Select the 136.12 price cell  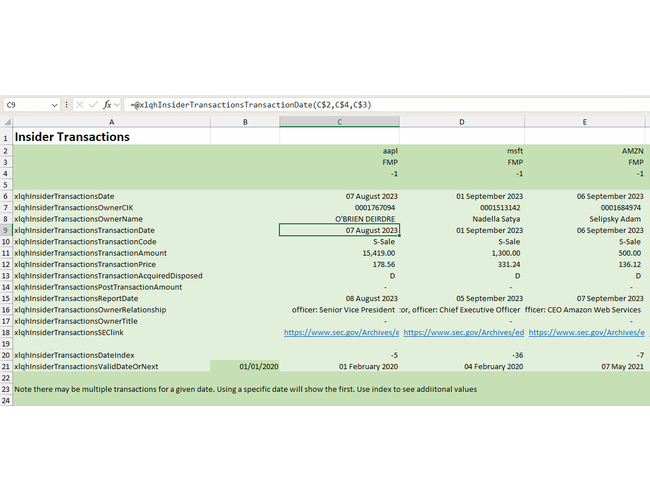(585, 265)
